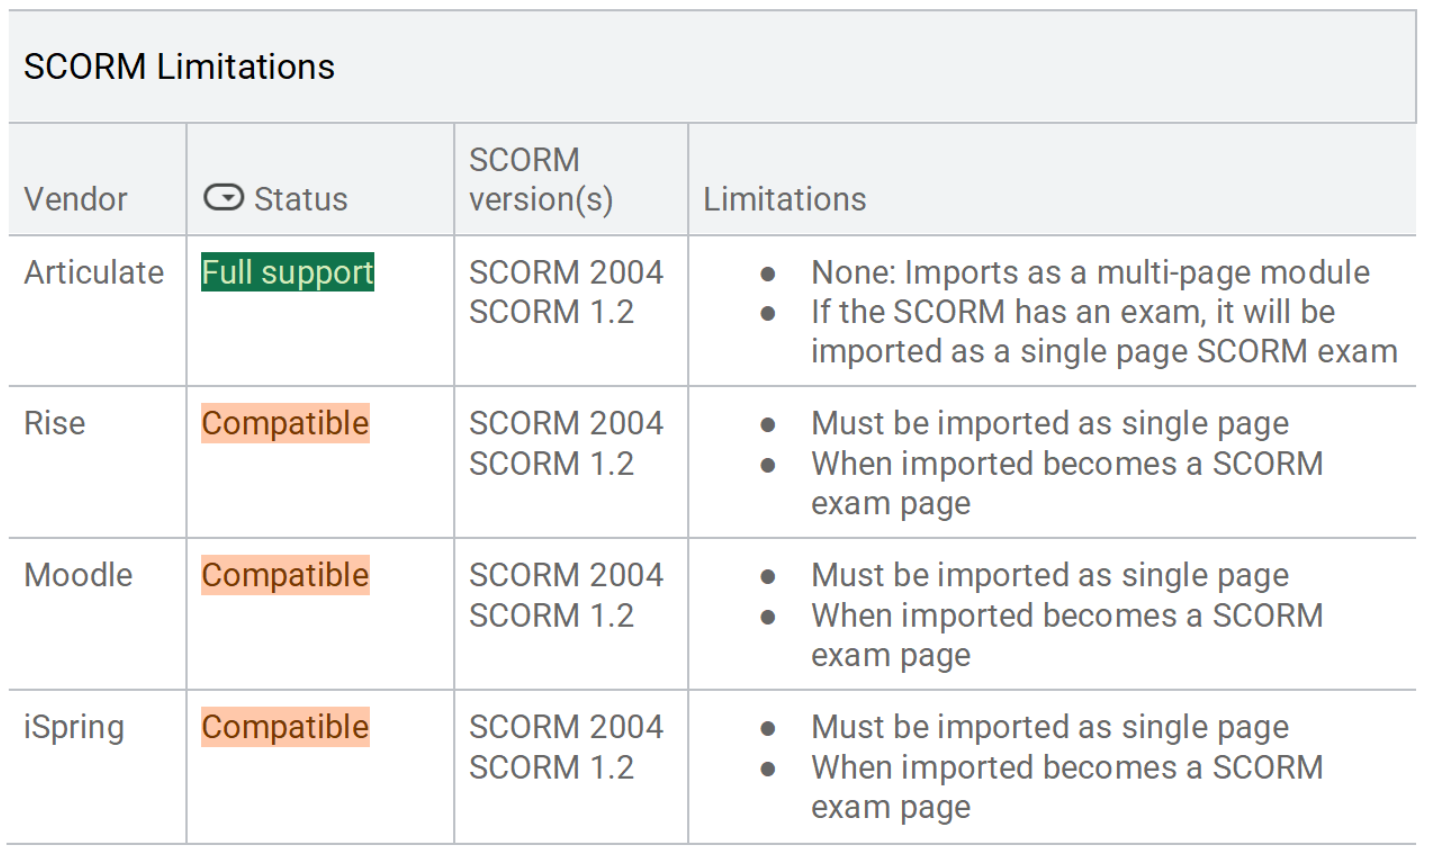The width and height of the screenshot is (1436, 851).
Task: Click the 'None: Imports as a multi-page module' bullet
Action: pyautogui.click(x=1090, y=272)
